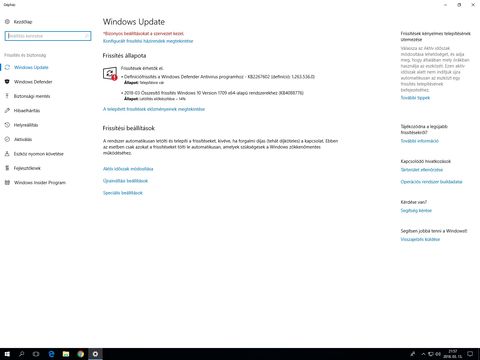Go to Kezdőlap settings home
This screenshot has width=480, height=360.
pyautogui.click(x=23, y=22)
